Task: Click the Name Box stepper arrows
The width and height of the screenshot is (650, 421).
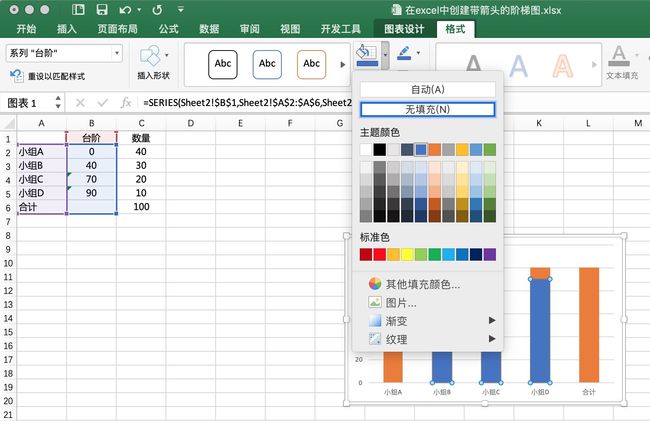Action: (58, 102)
